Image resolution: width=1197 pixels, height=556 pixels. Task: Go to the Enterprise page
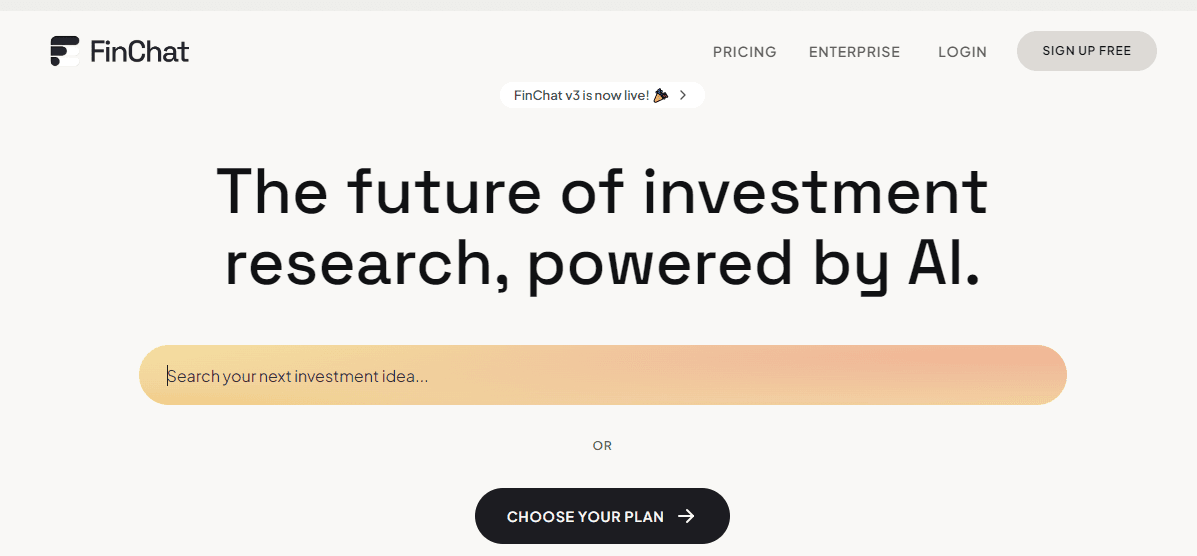tap(854, 52)
